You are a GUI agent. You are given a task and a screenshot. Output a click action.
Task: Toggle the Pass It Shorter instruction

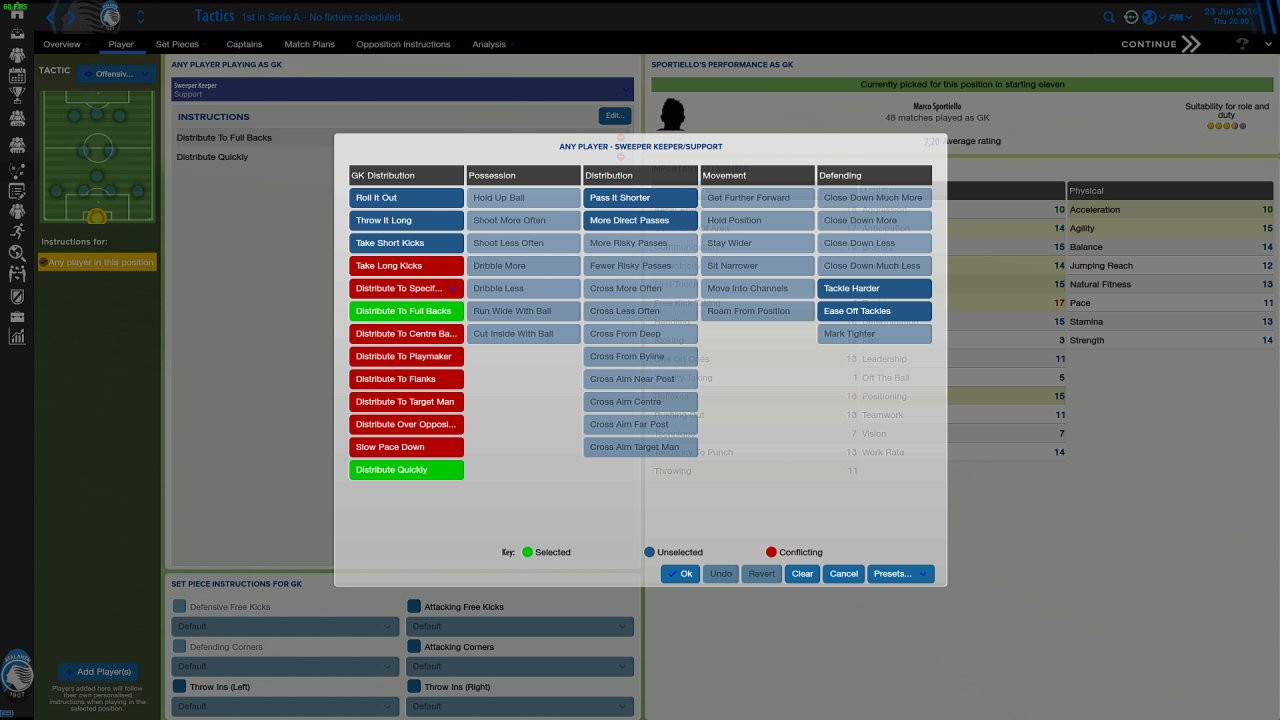pos(640,198)
